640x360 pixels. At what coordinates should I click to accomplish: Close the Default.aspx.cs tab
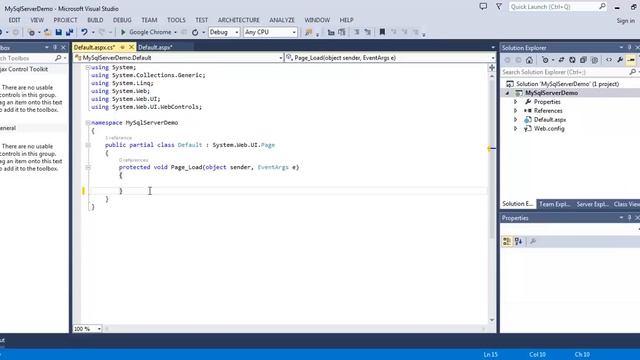click(x=131, y=47)
